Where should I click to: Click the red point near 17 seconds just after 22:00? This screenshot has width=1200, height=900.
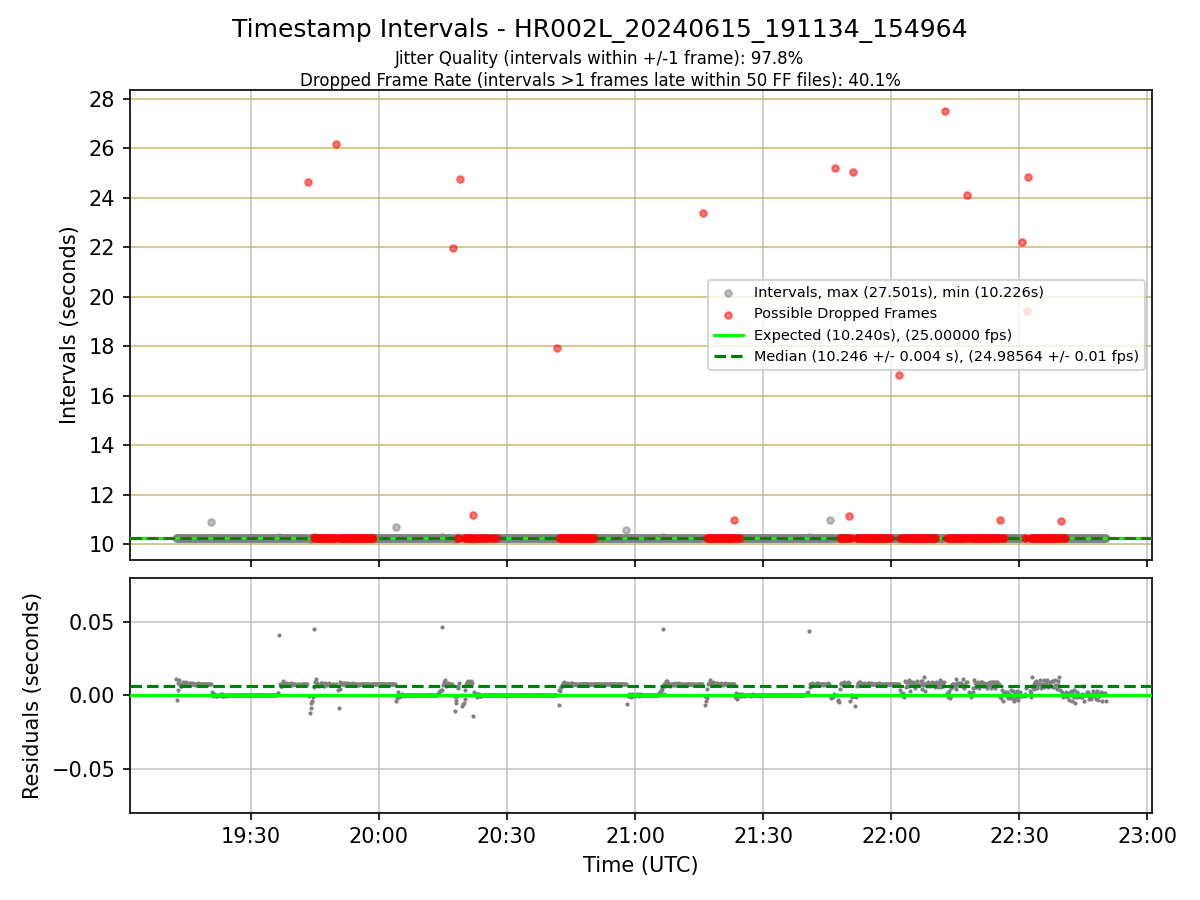point(899,375)
